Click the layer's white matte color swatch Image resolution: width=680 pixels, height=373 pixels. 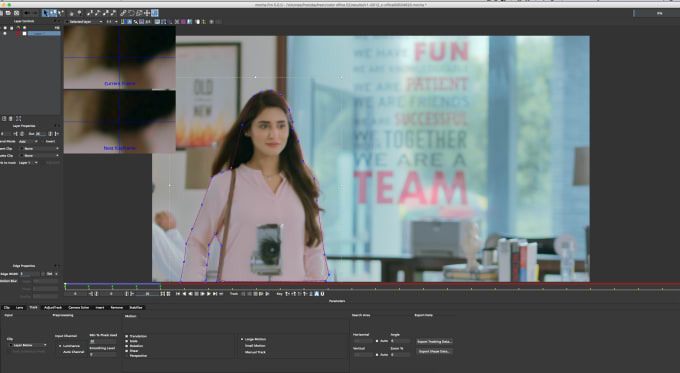pos(25,33)
